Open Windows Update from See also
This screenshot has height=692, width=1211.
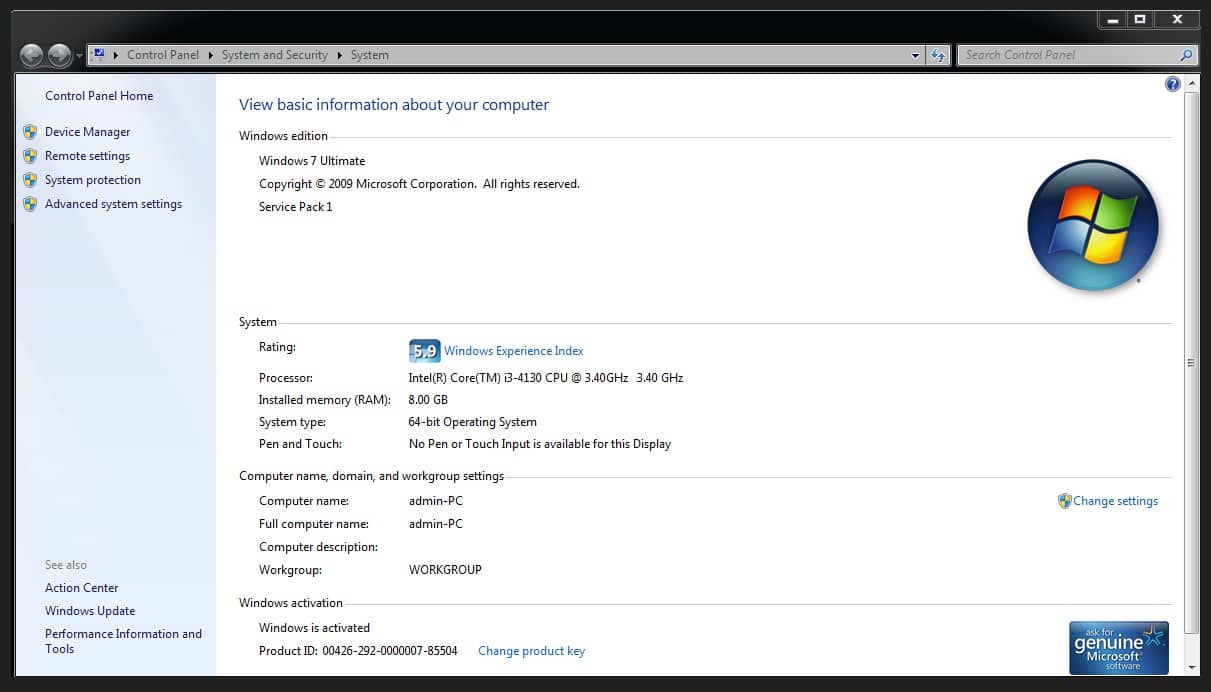click(90, 611)
